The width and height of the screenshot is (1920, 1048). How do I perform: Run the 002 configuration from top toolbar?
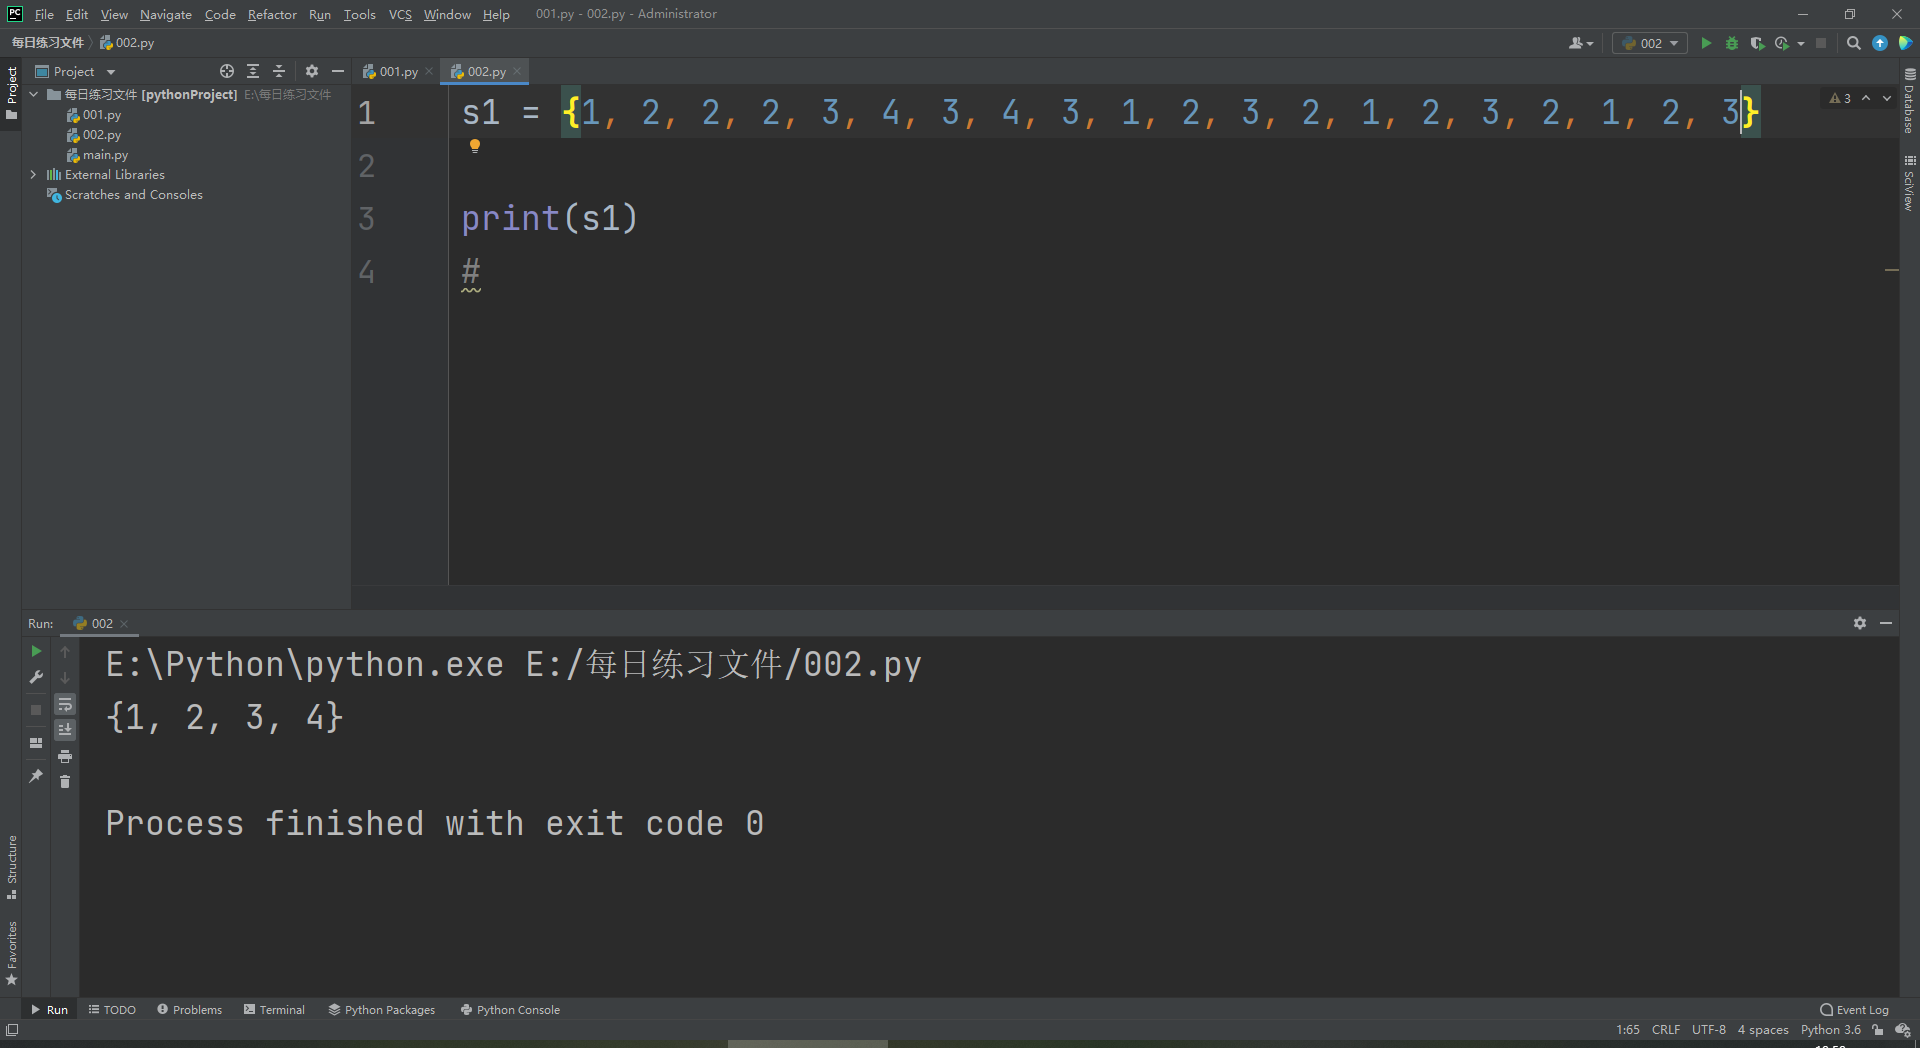point(1706,43)
